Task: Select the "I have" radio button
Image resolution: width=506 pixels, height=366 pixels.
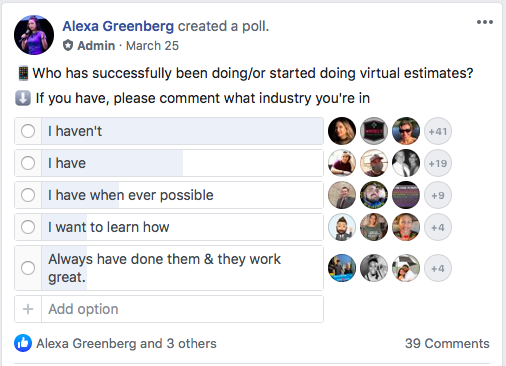Action: [28, 163]
